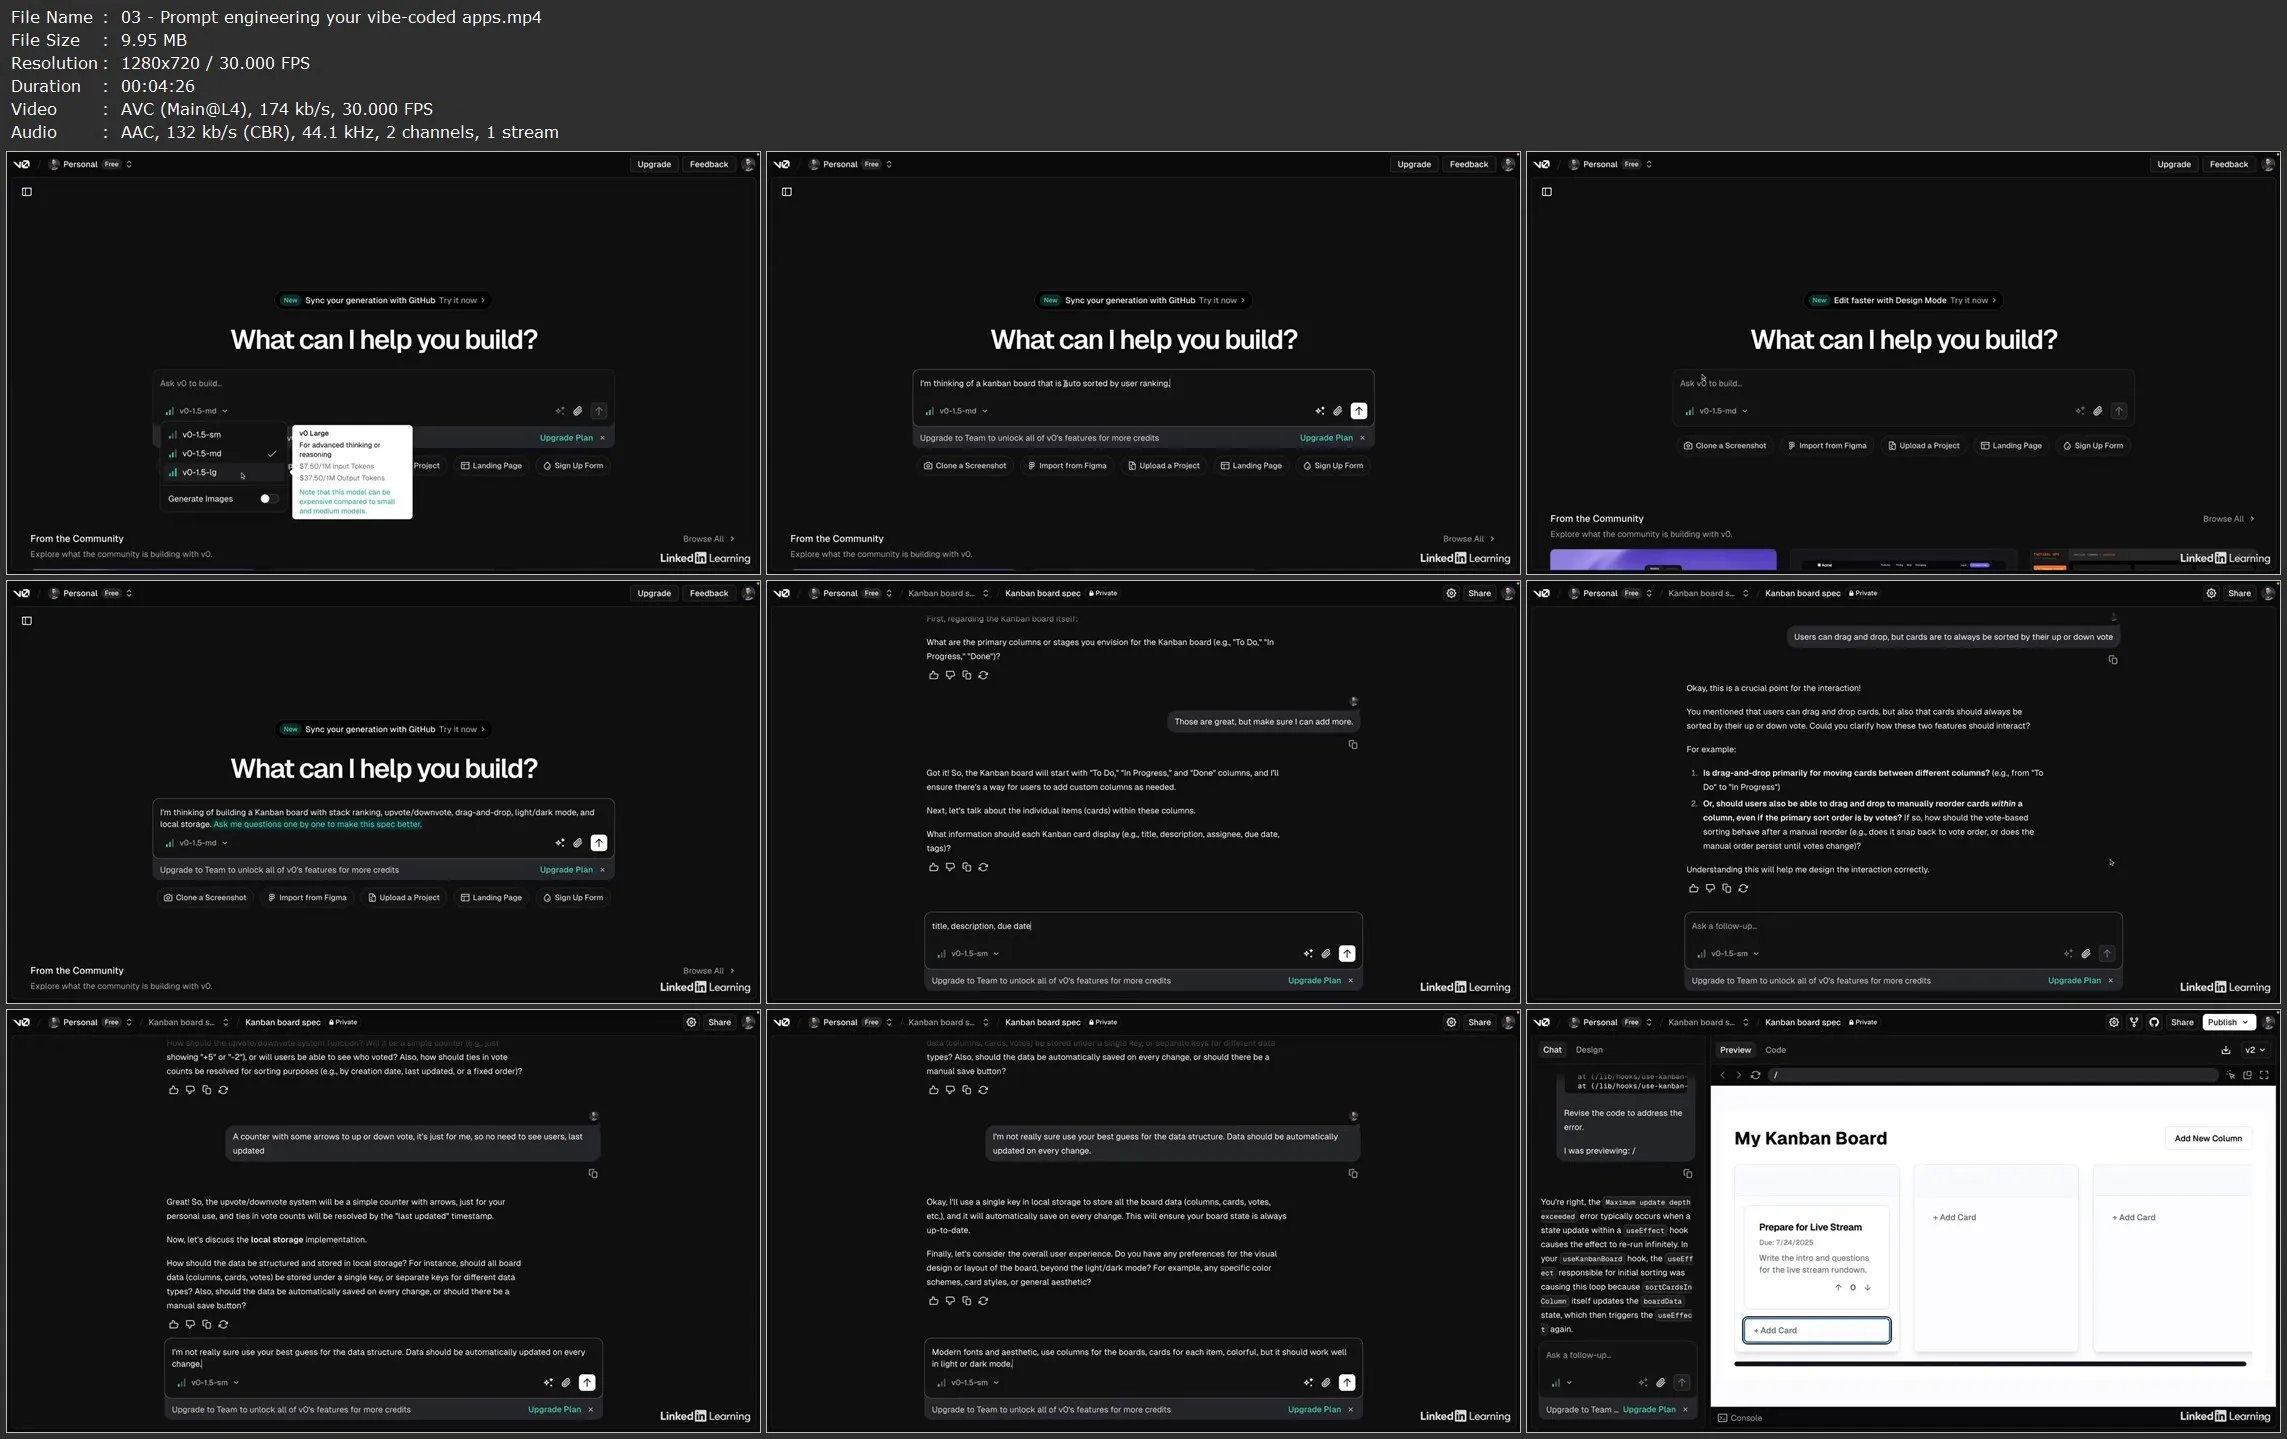
Task: Click the fork icon beside the GitHub icon
Action: click(2134, 1022)
